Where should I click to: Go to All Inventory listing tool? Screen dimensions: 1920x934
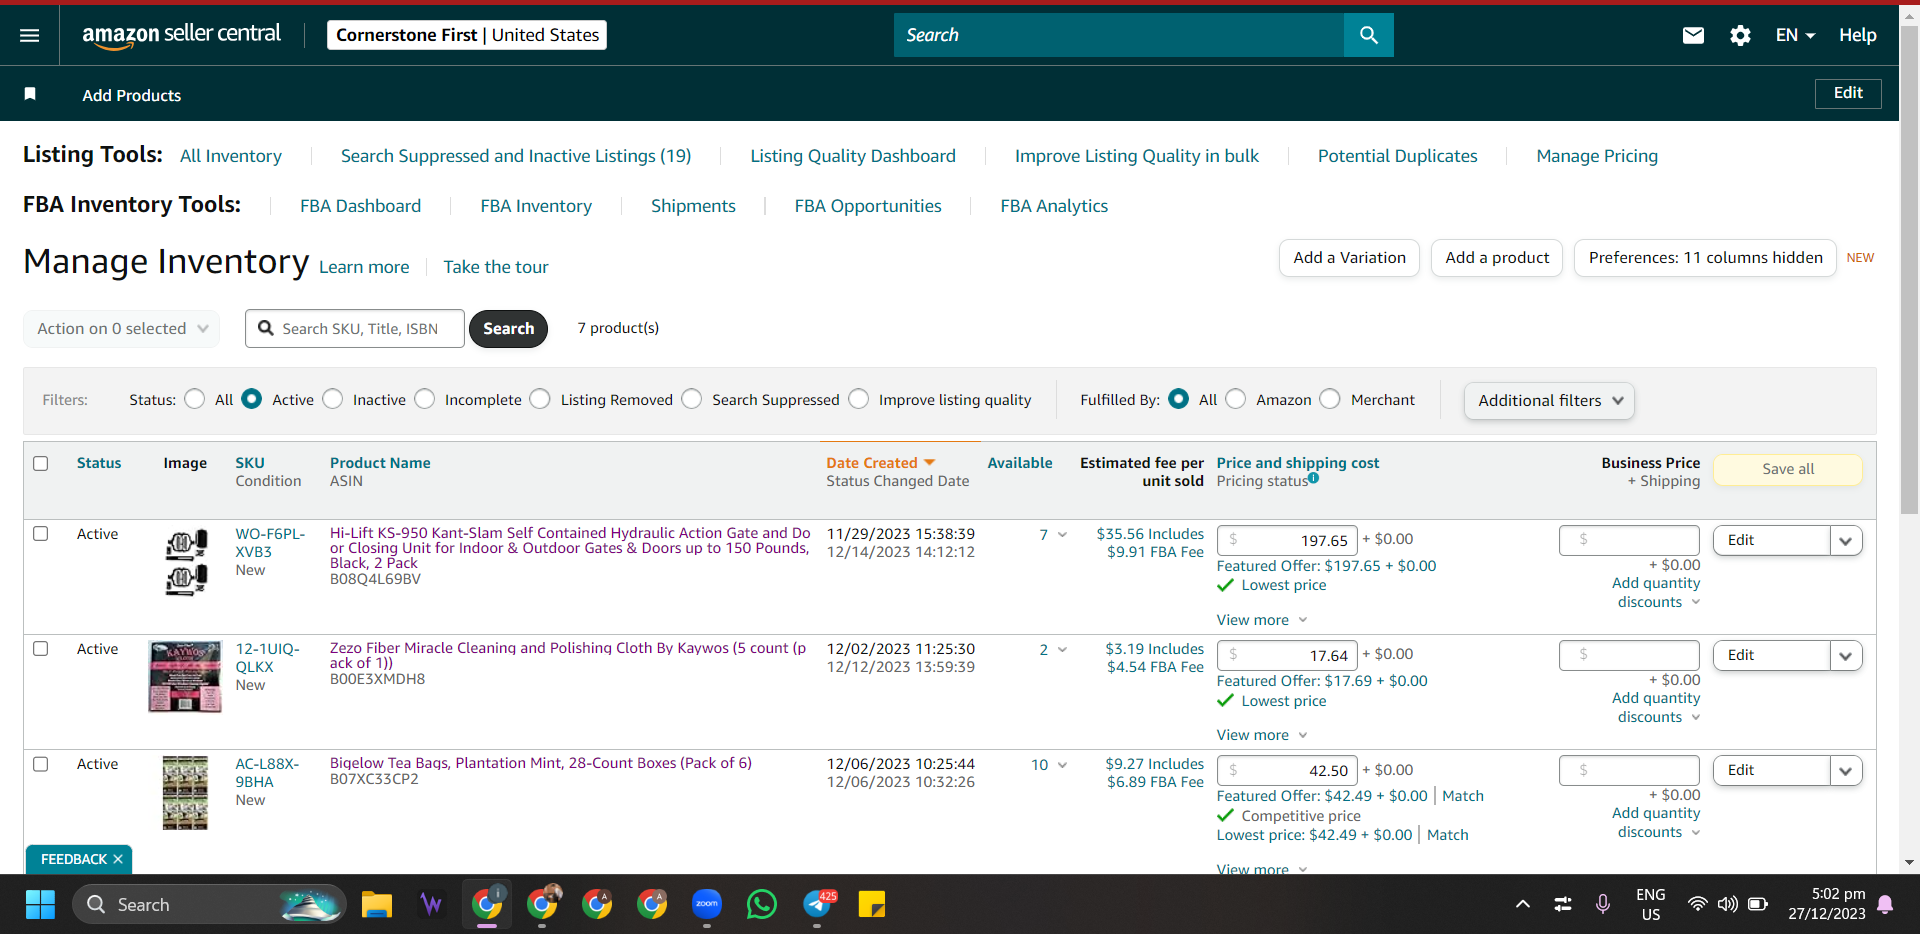(x=231, y=156)
